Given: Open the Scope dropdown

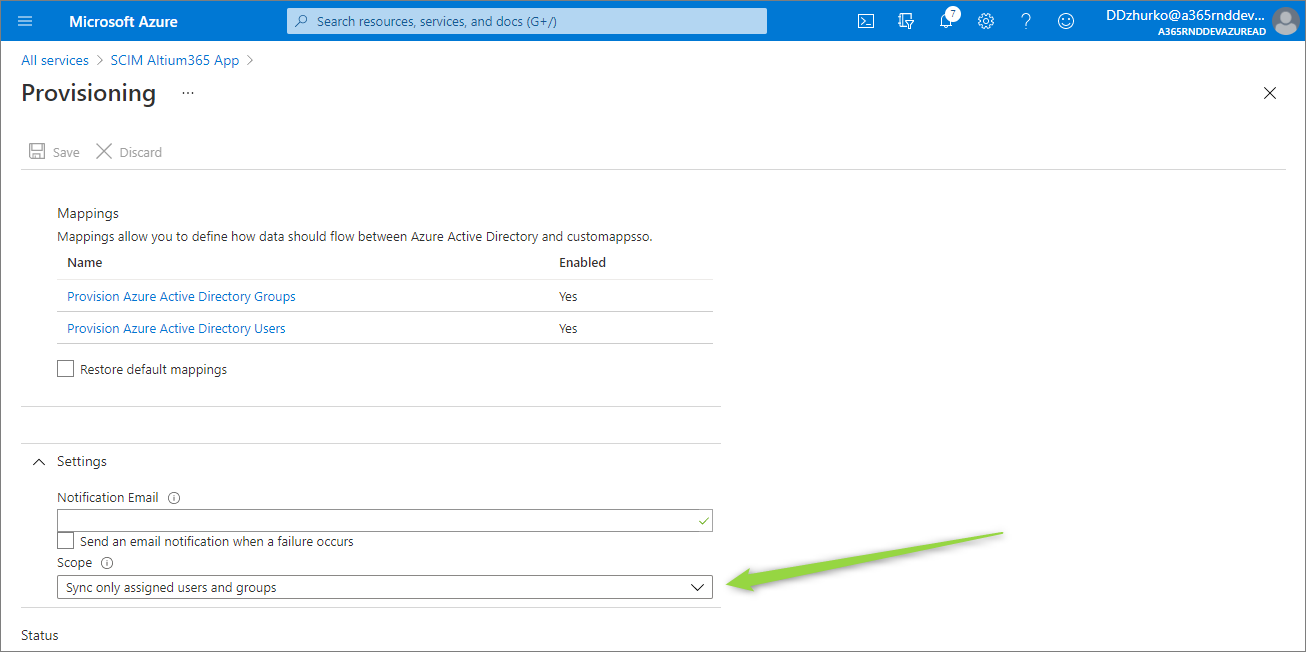Looking at the screenshot, I should click(x=385, y=588).
